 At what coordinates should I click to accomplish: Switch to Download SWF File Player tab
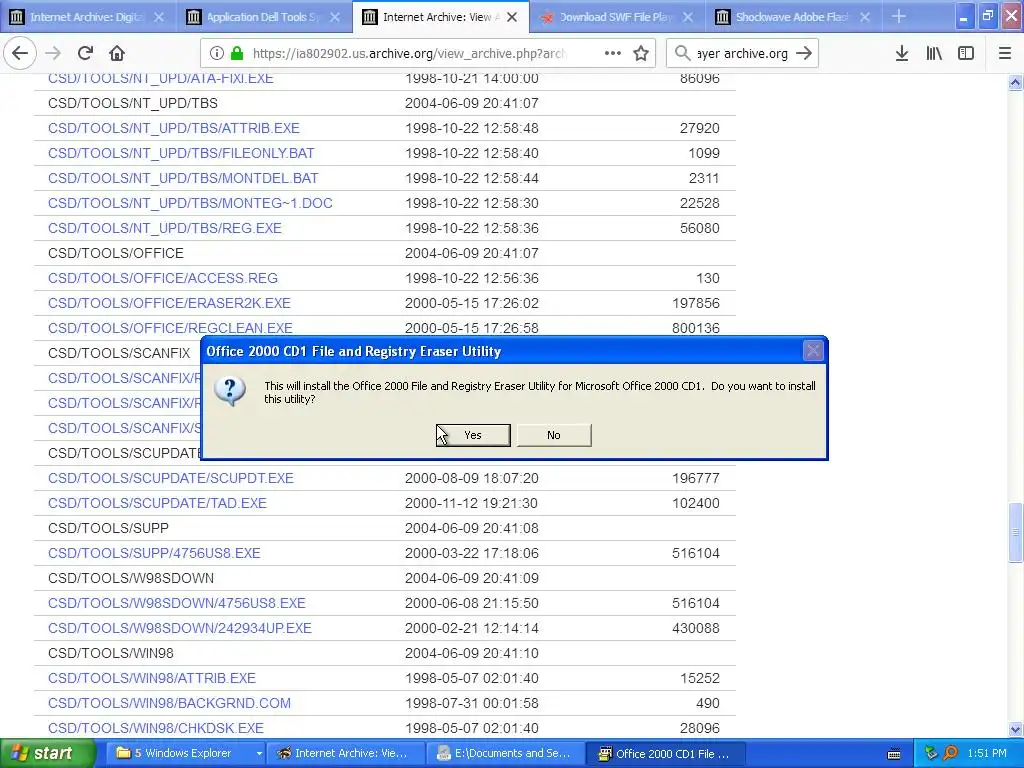pyautogui.click(x=616, y=17)
